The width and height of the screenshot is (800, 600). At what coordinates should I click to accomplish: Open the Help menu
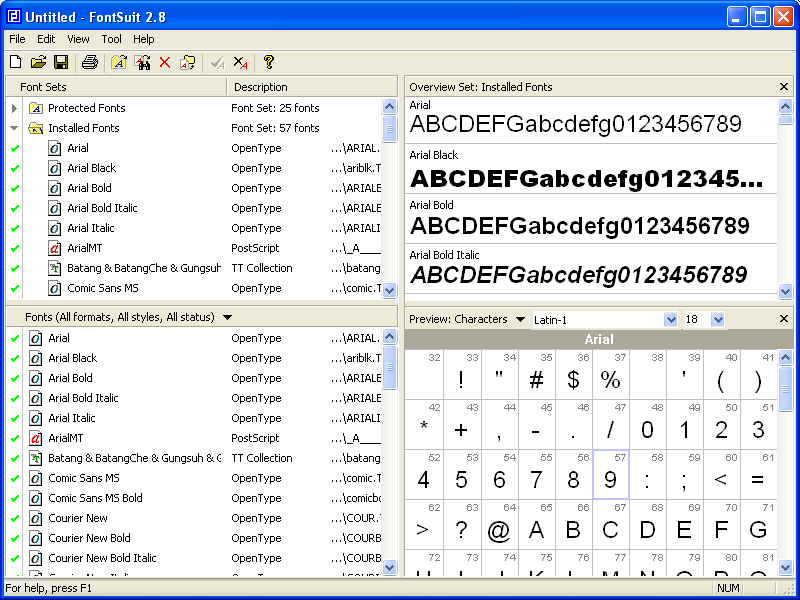(144, 39)
